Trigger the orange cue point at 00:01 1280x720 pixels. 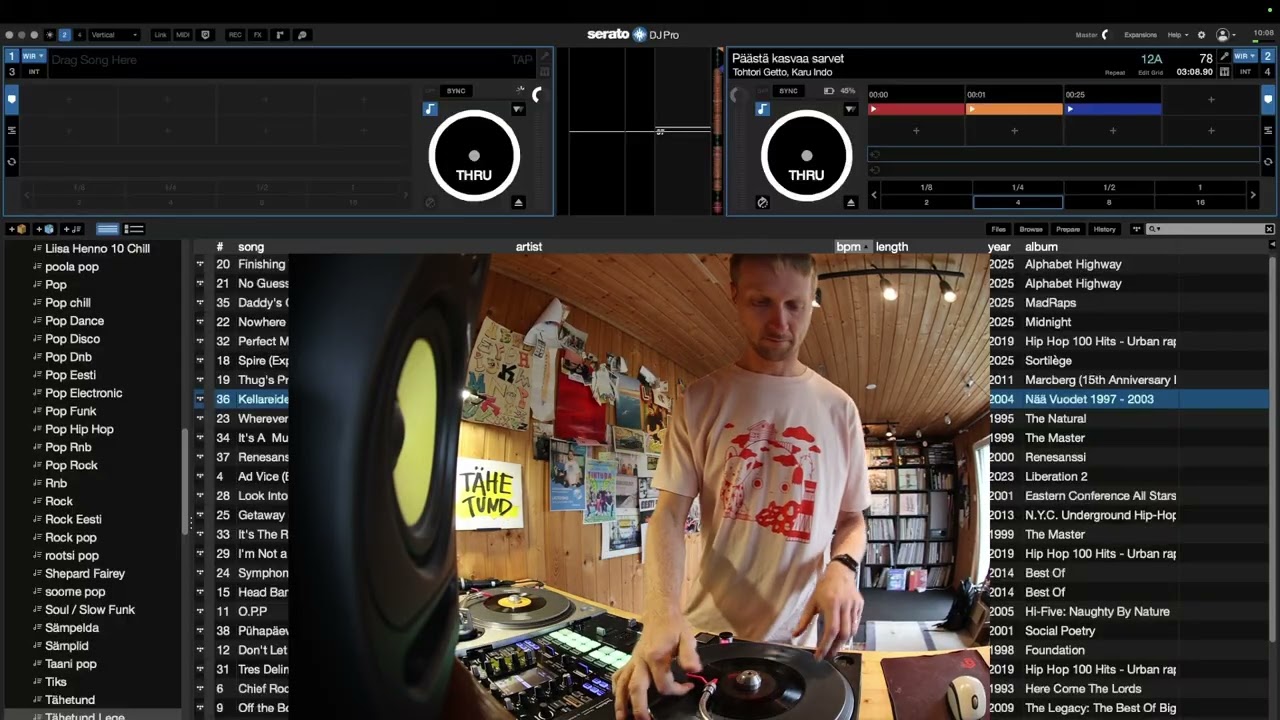click(x=1014, y=109)
